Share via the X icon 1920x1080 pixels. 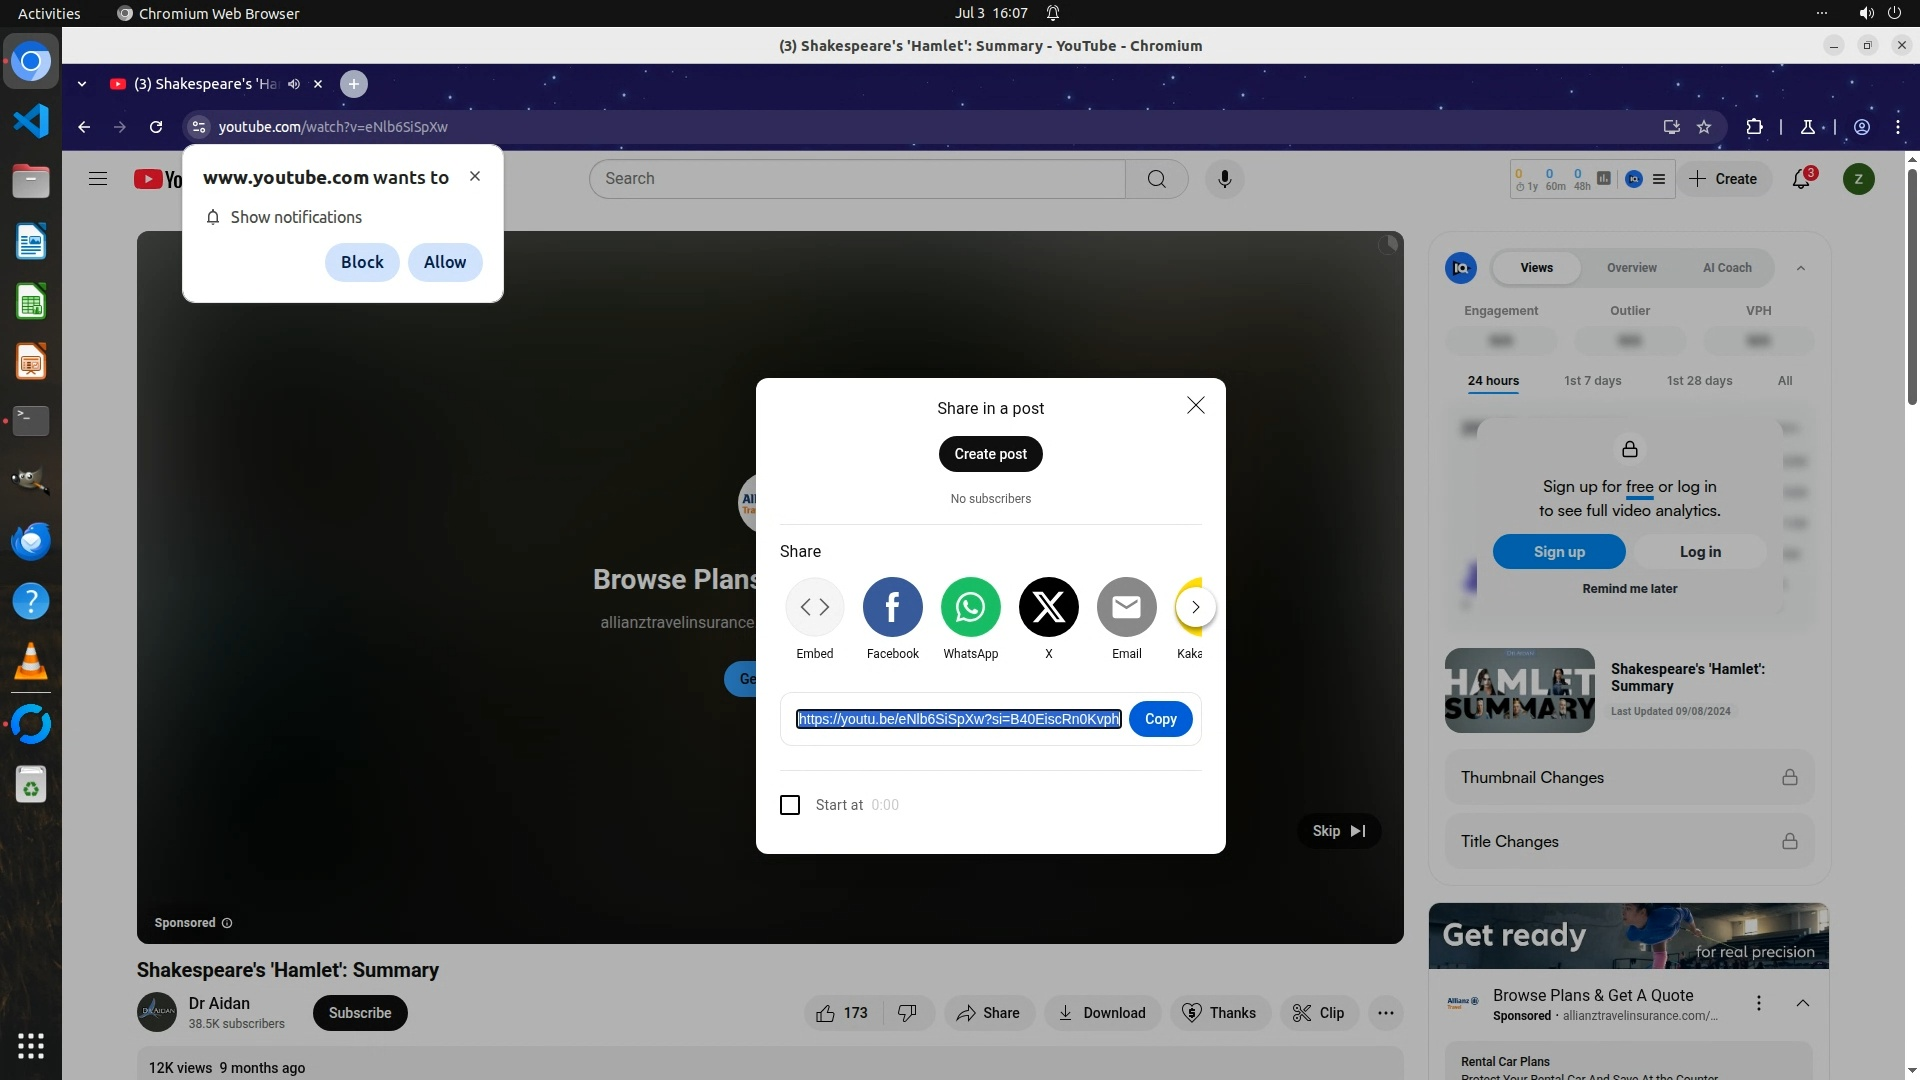(1048, 607)
